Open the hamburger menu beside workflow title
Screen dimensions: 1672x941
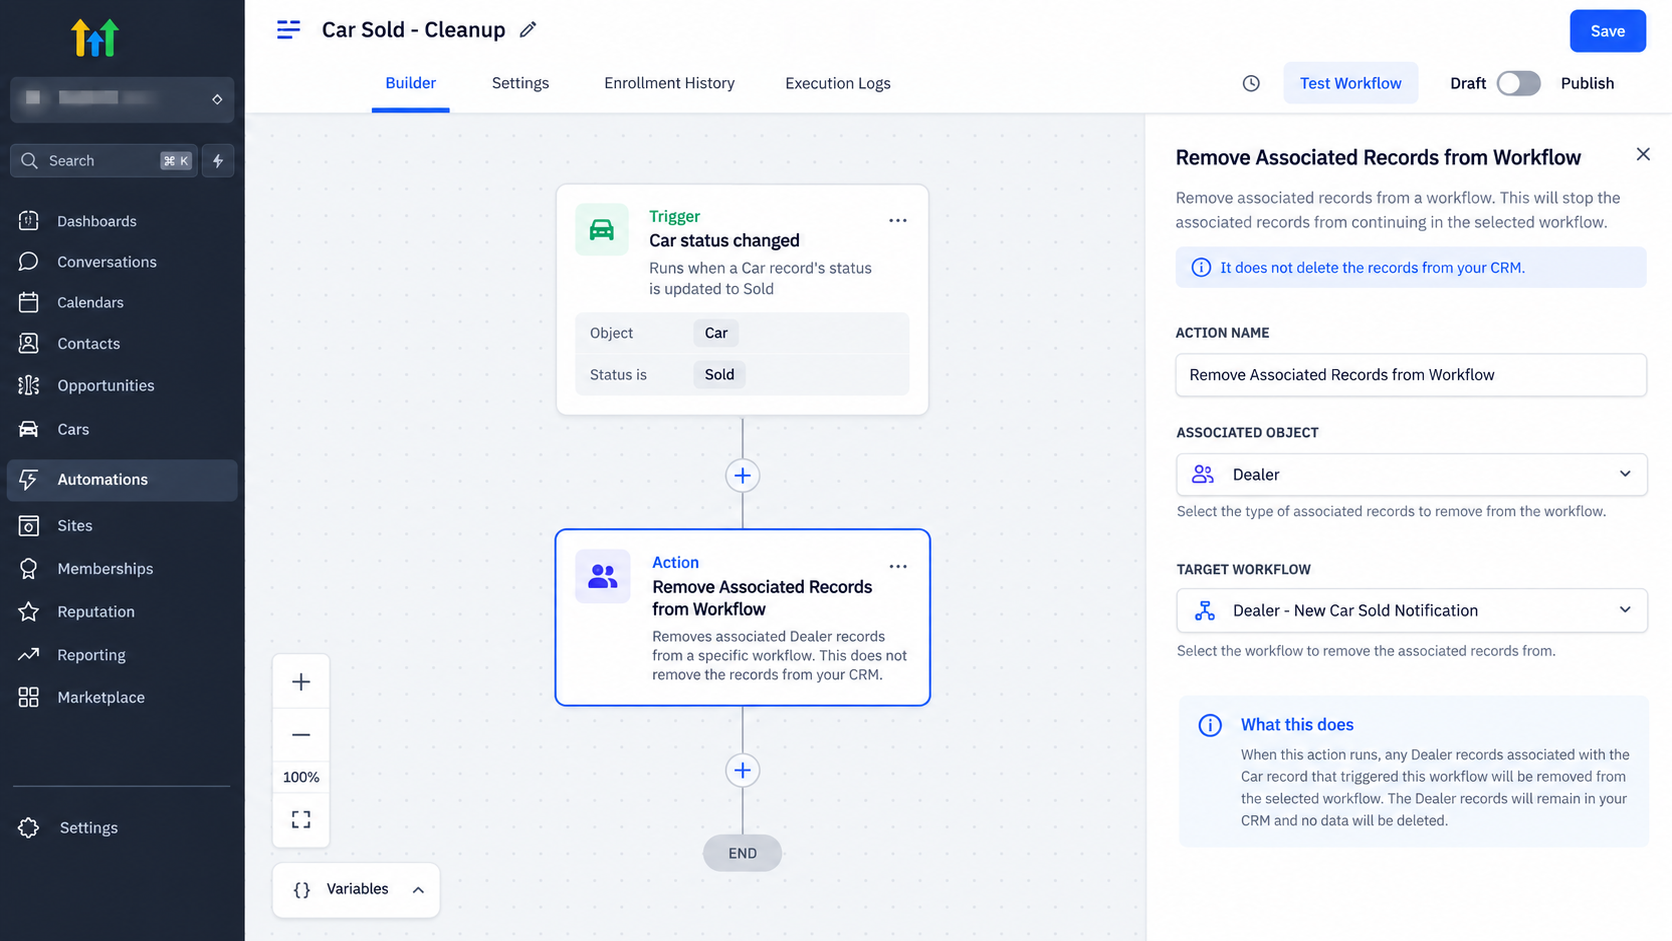point(288,30)
